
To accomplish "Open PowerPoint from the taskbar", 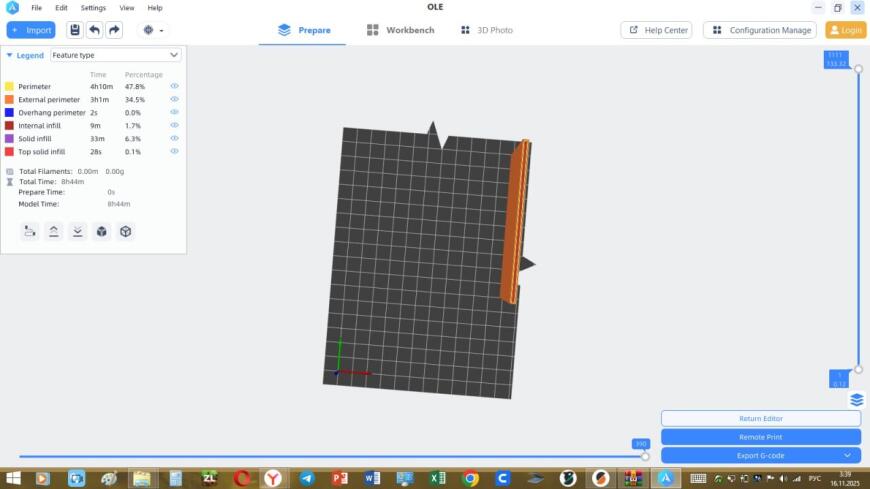I will pos(340,478).
